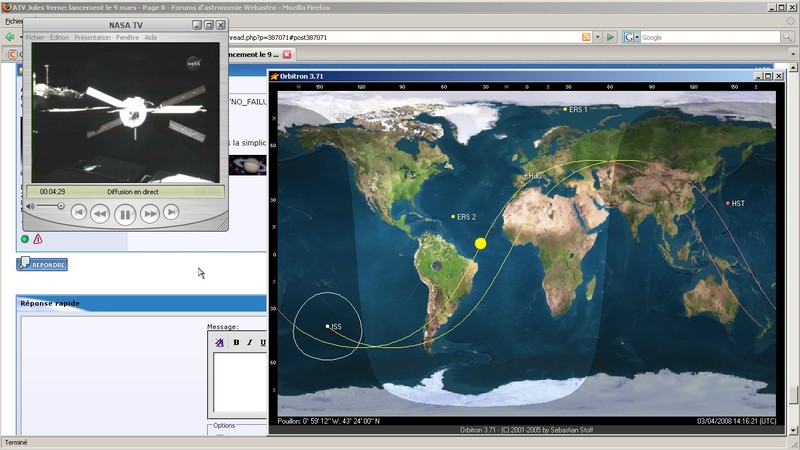Click the Firefox back arrow button

[10, 37]
